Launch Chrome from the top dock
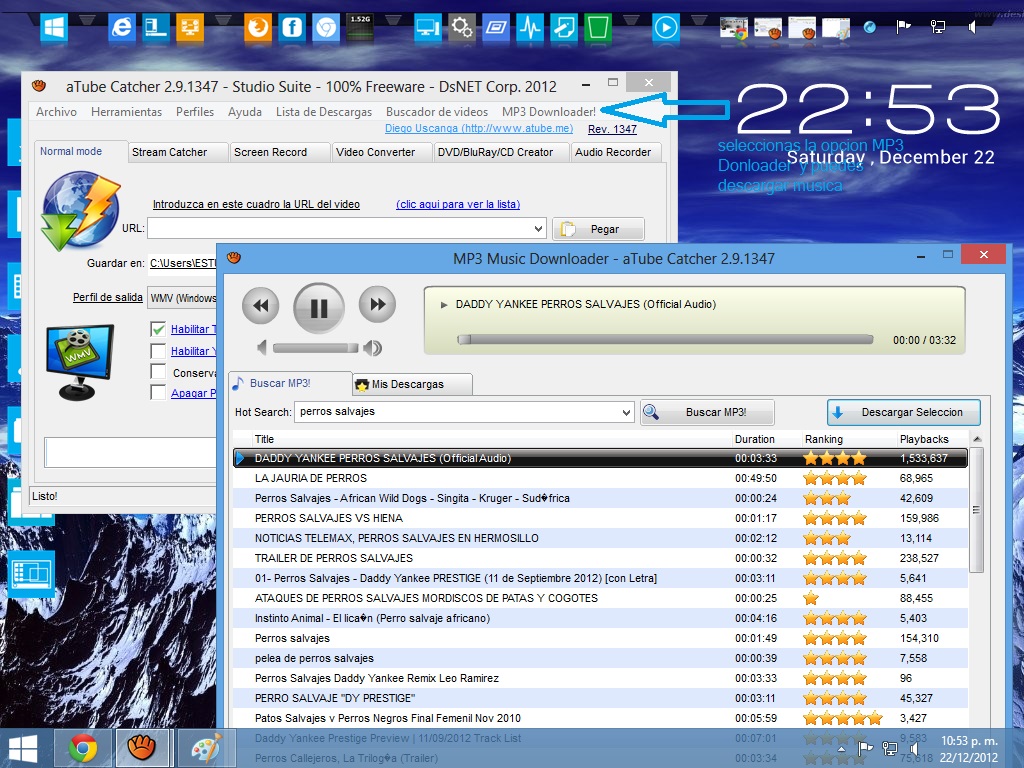Screen dimensions: 1024x768 (x=326, y=28)
